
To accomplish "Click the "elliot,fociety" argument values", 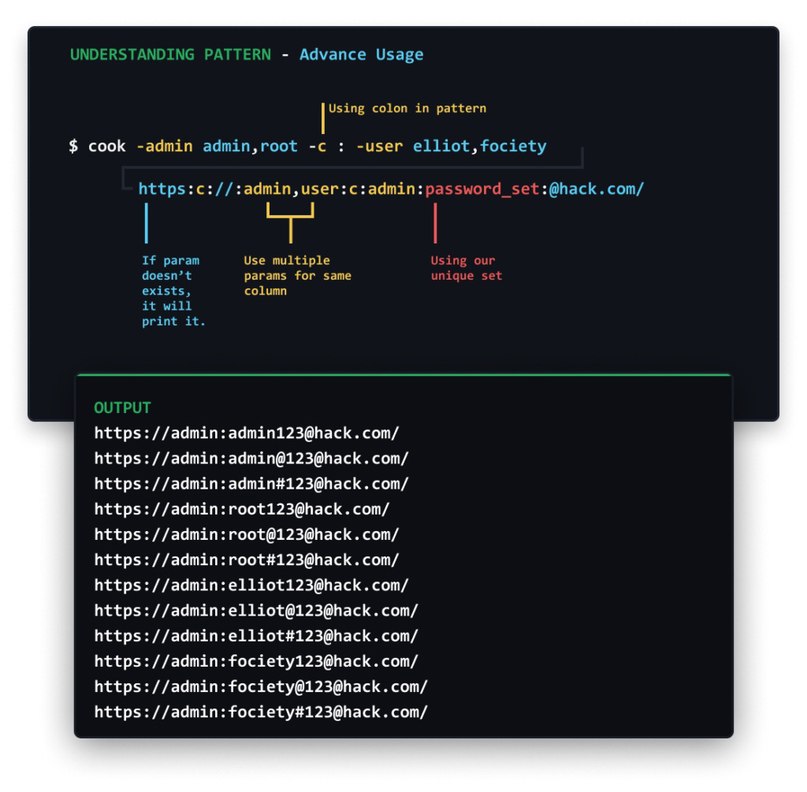I will point(479,147).
